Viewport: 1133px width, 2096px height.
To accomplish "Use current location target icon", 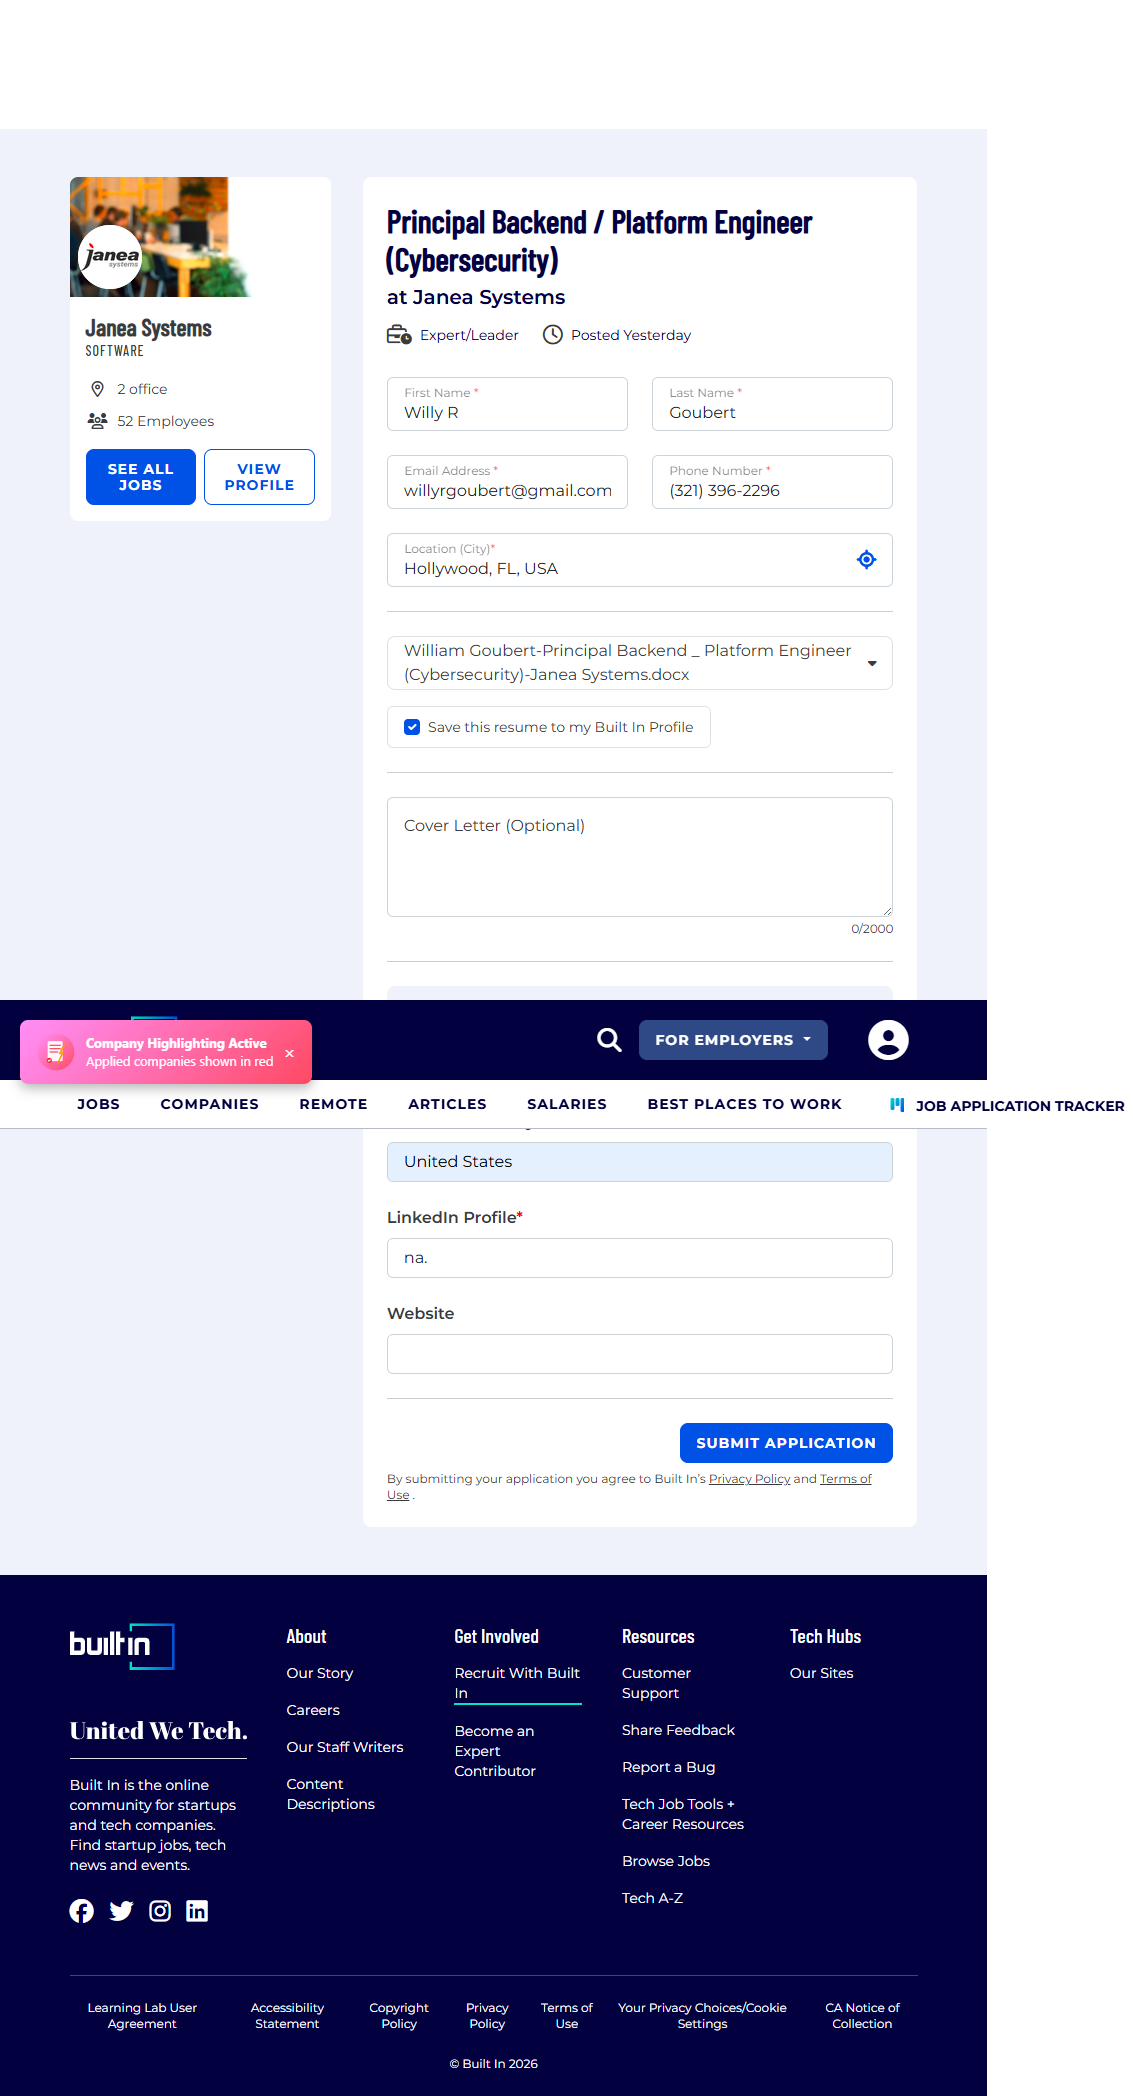I will (867, 560).
